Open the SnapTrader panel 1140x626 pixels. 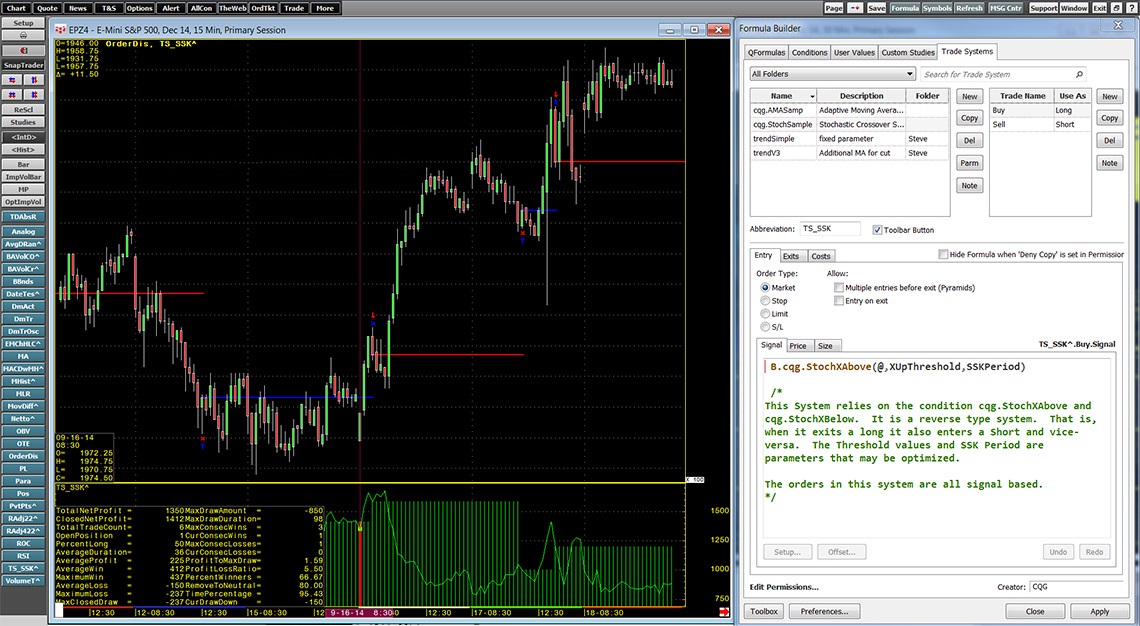point(22,64)
